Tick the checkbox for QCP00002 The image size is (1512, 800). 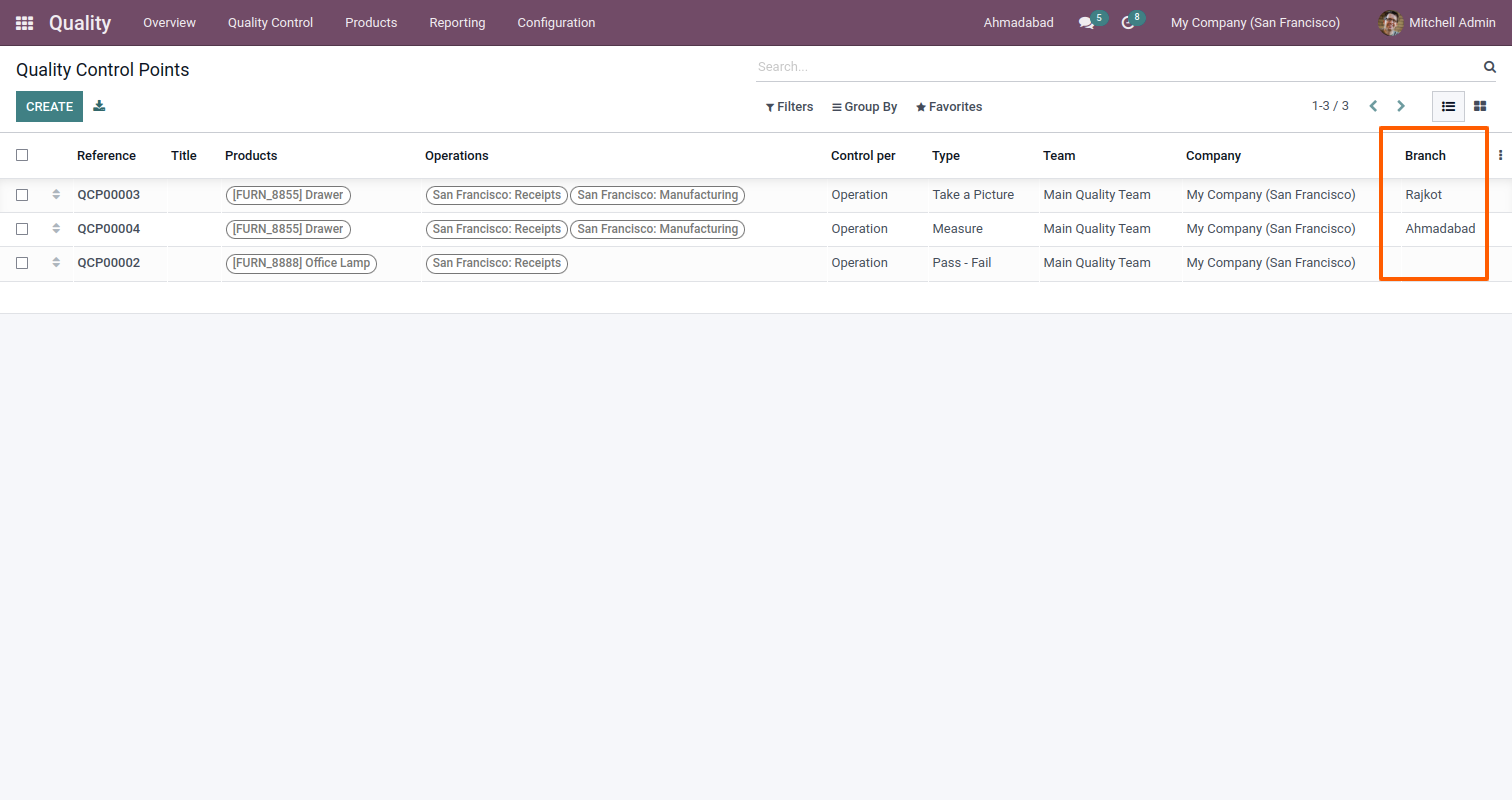22,263
